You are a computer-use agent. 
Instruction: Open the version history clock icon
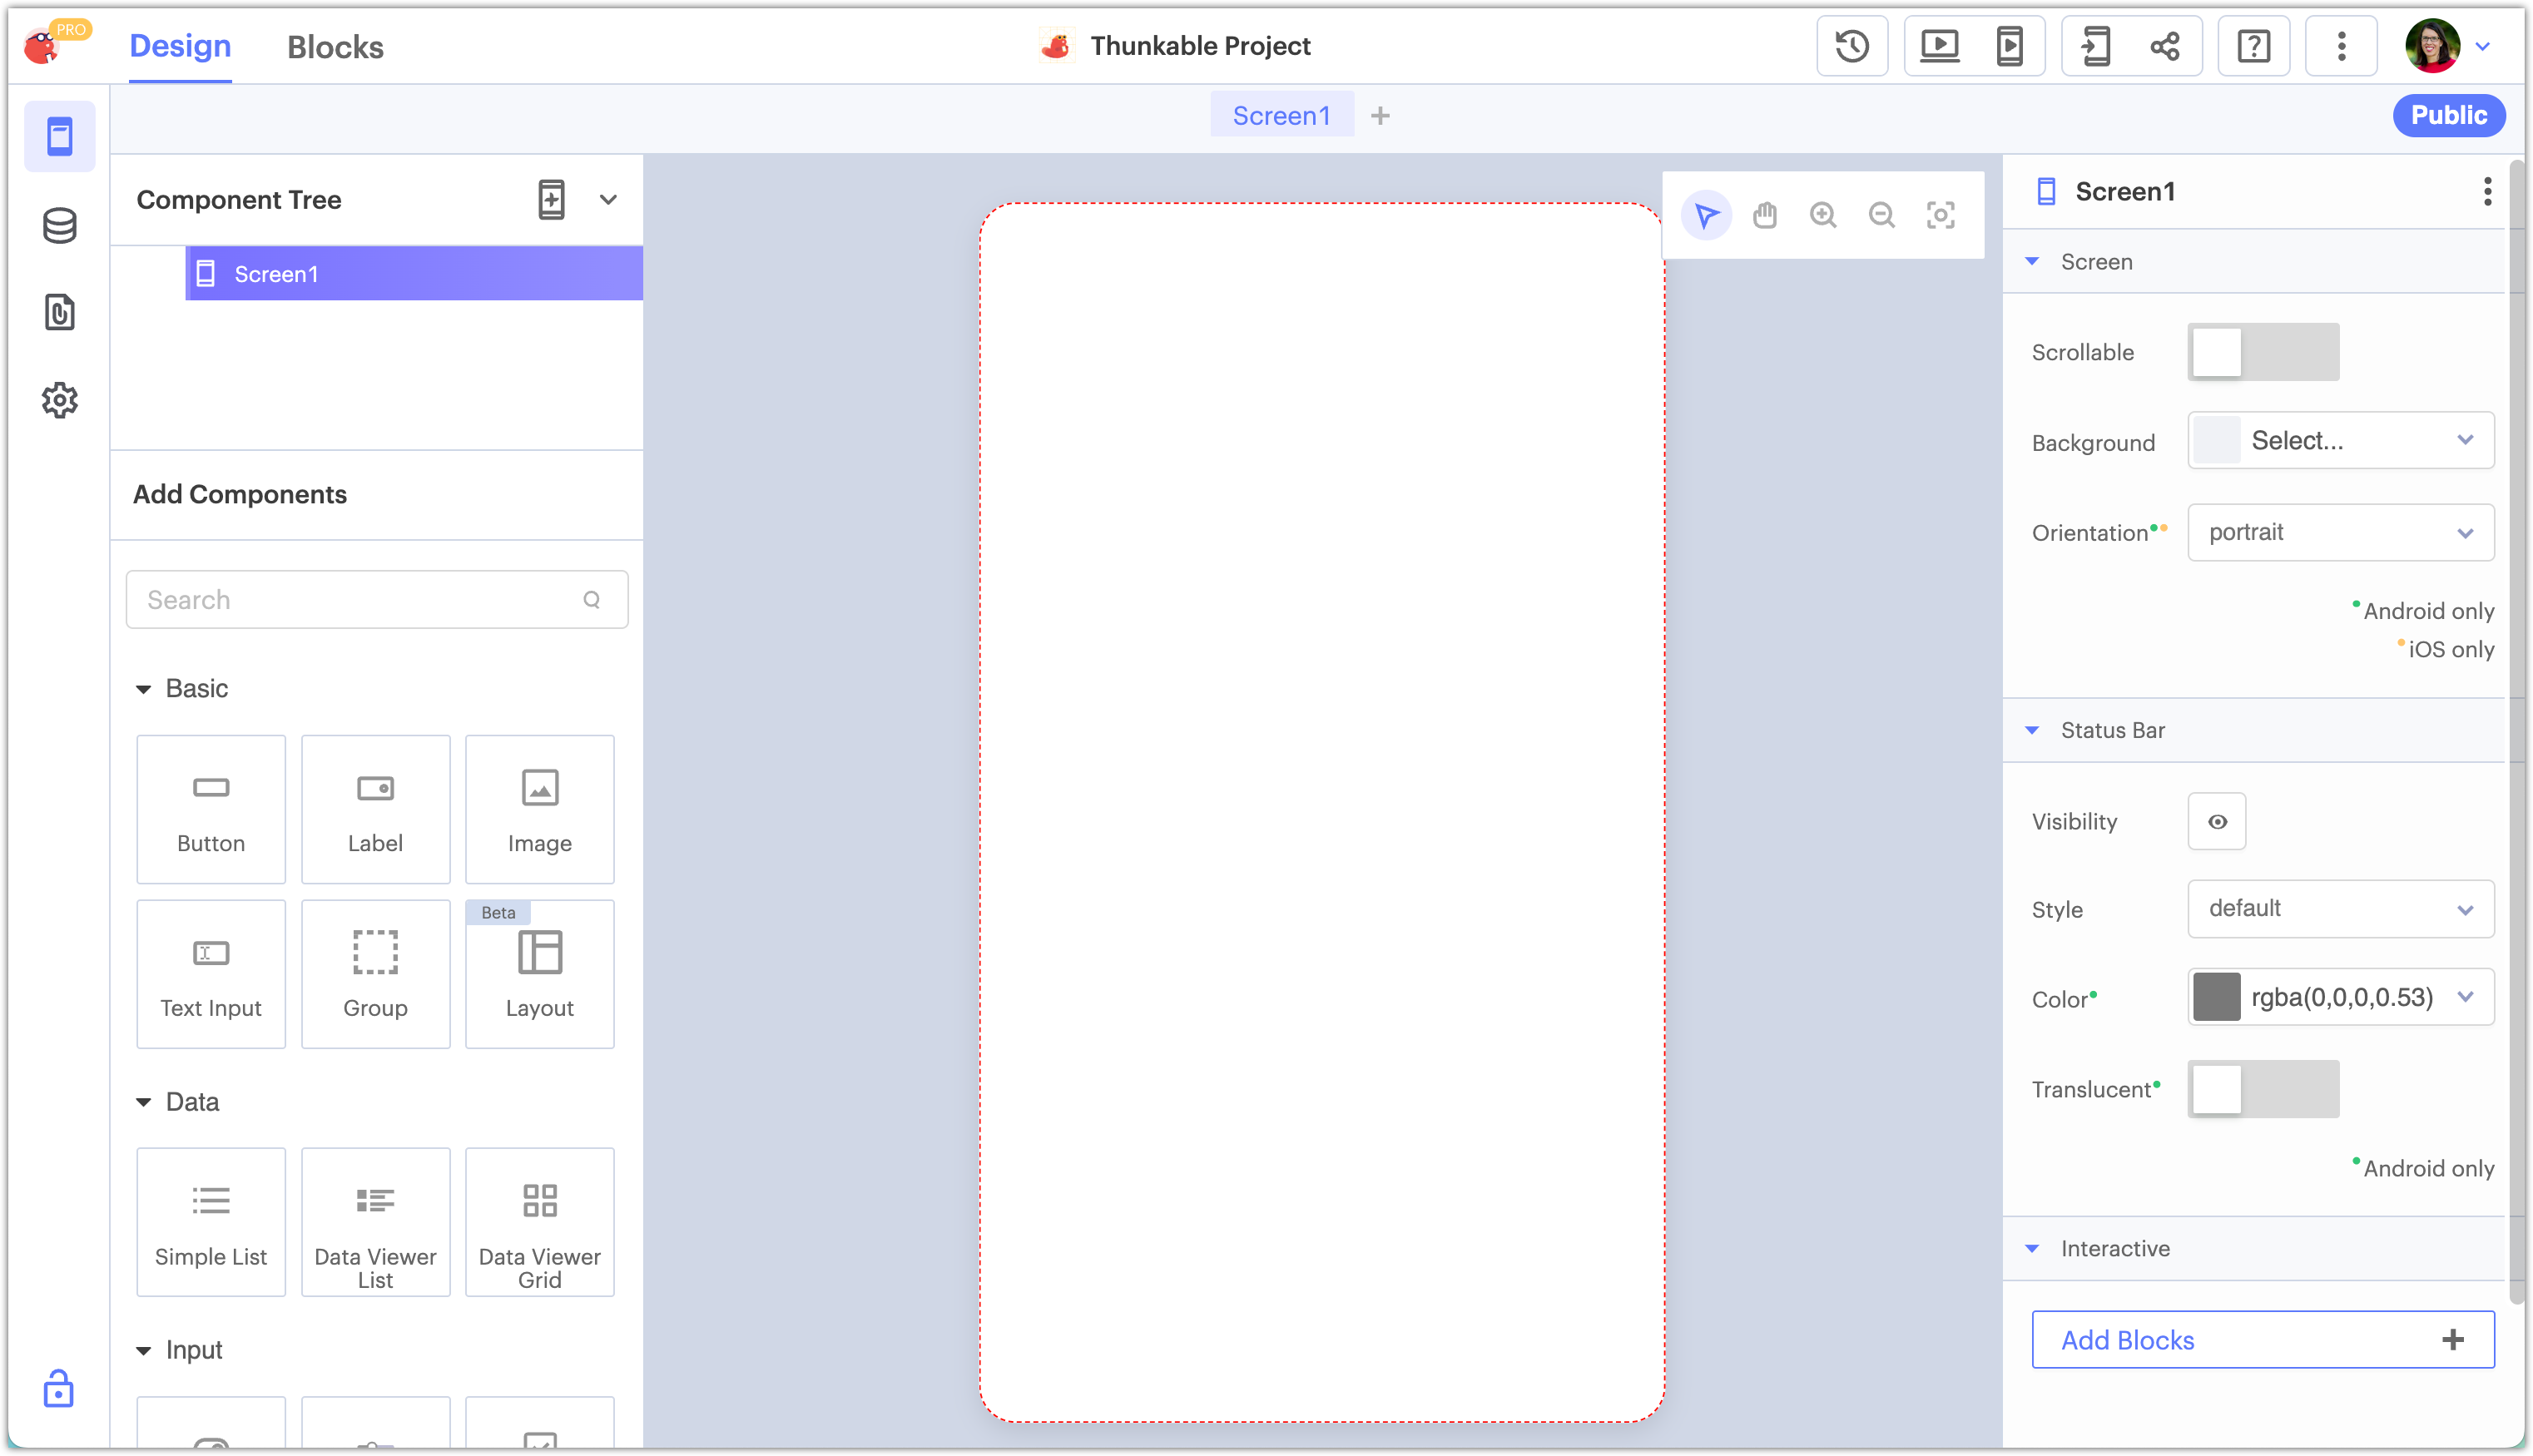click(1852, 46)
